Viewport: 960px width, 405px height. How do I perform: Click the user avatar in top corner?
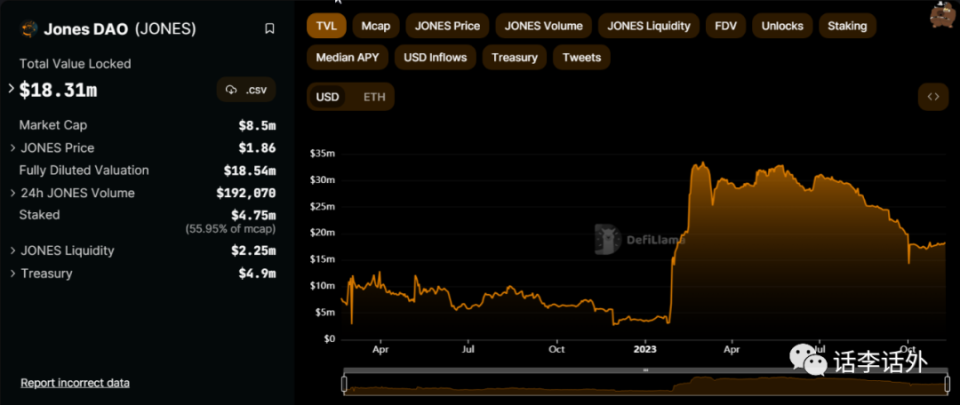tap(942, 15)
